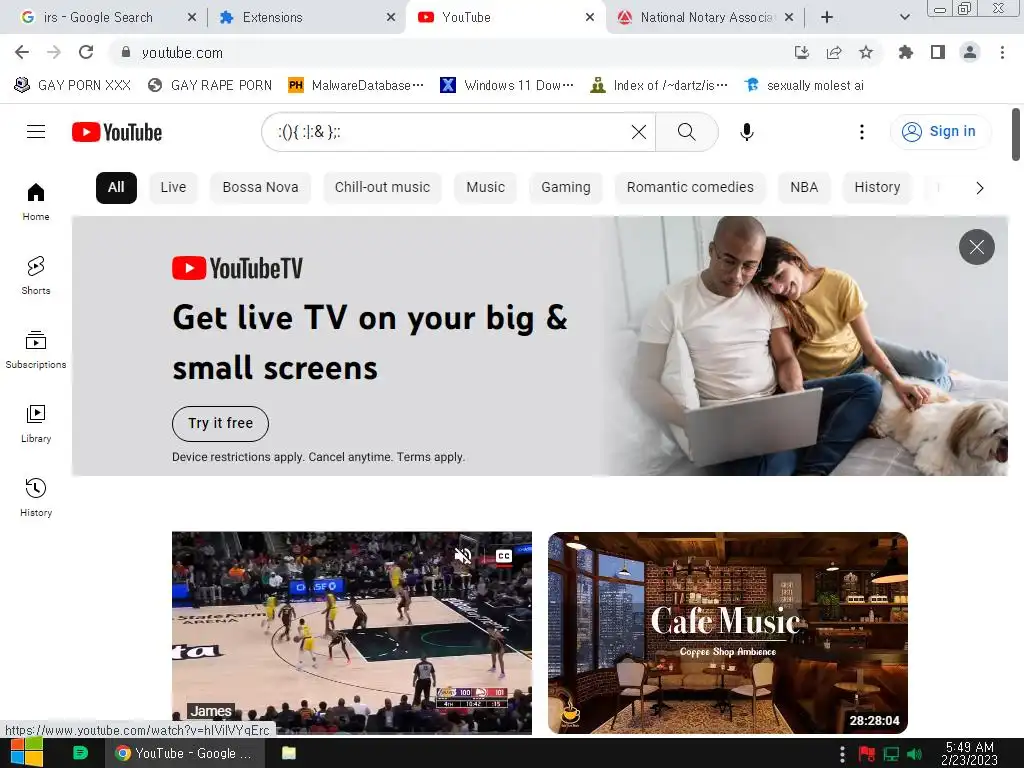
Task: Go back in browser
Action: coord(22,52)
